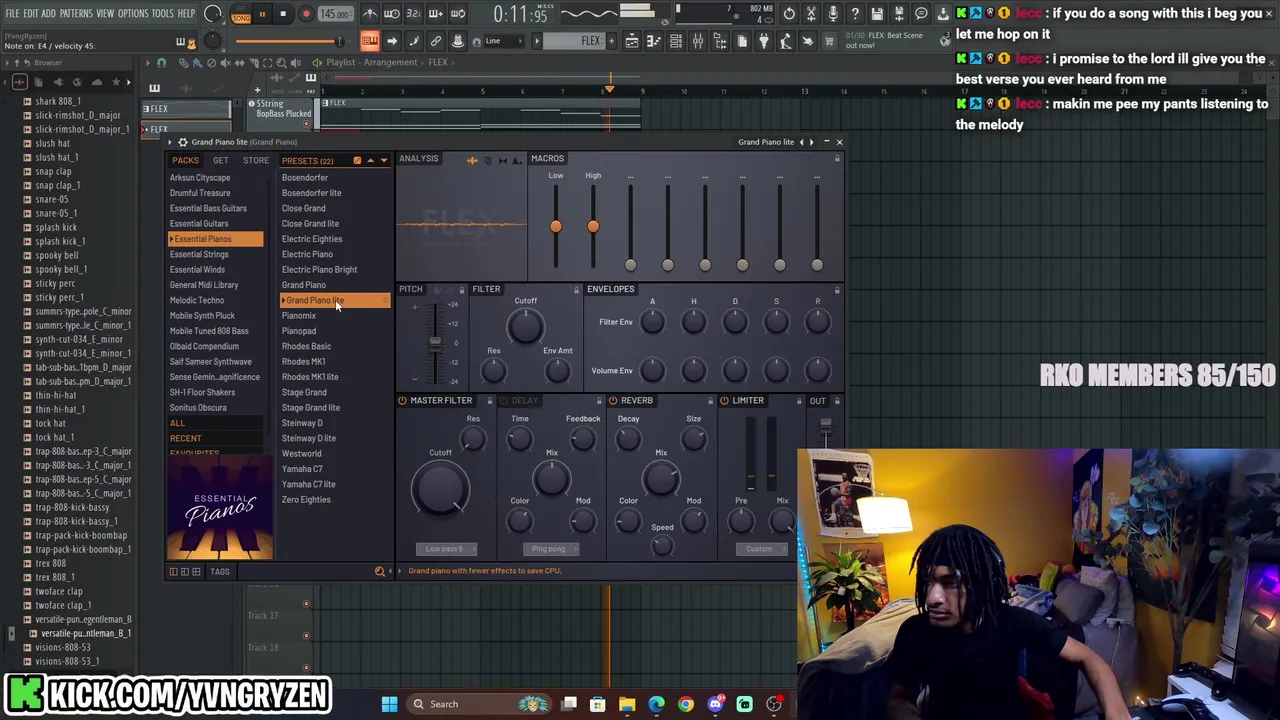Click the search magnifier icon in FLEX
Screen dimensions: 1280x720
click(x=379, y=571)
